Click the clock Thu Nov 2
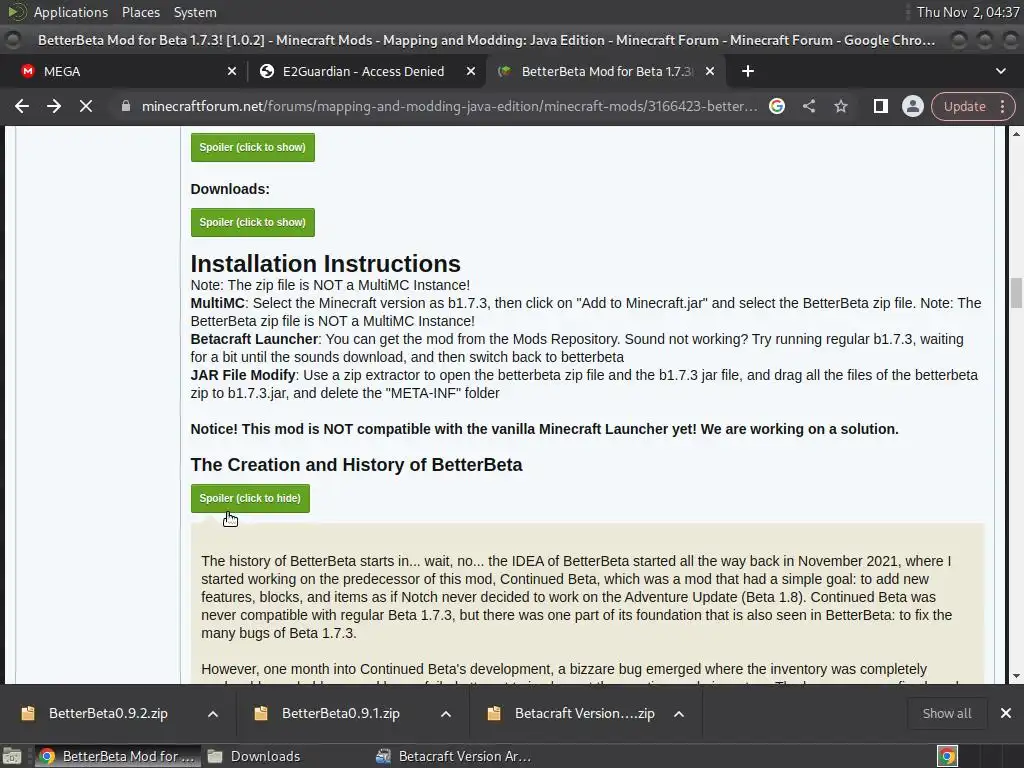 coord(968,12)
